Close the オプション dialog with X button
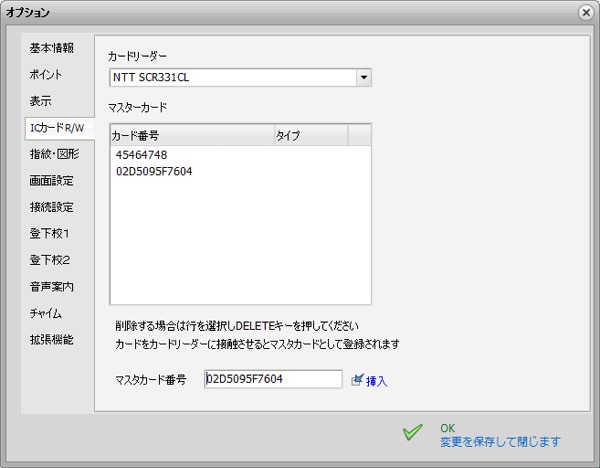 (x=585, y=13)
